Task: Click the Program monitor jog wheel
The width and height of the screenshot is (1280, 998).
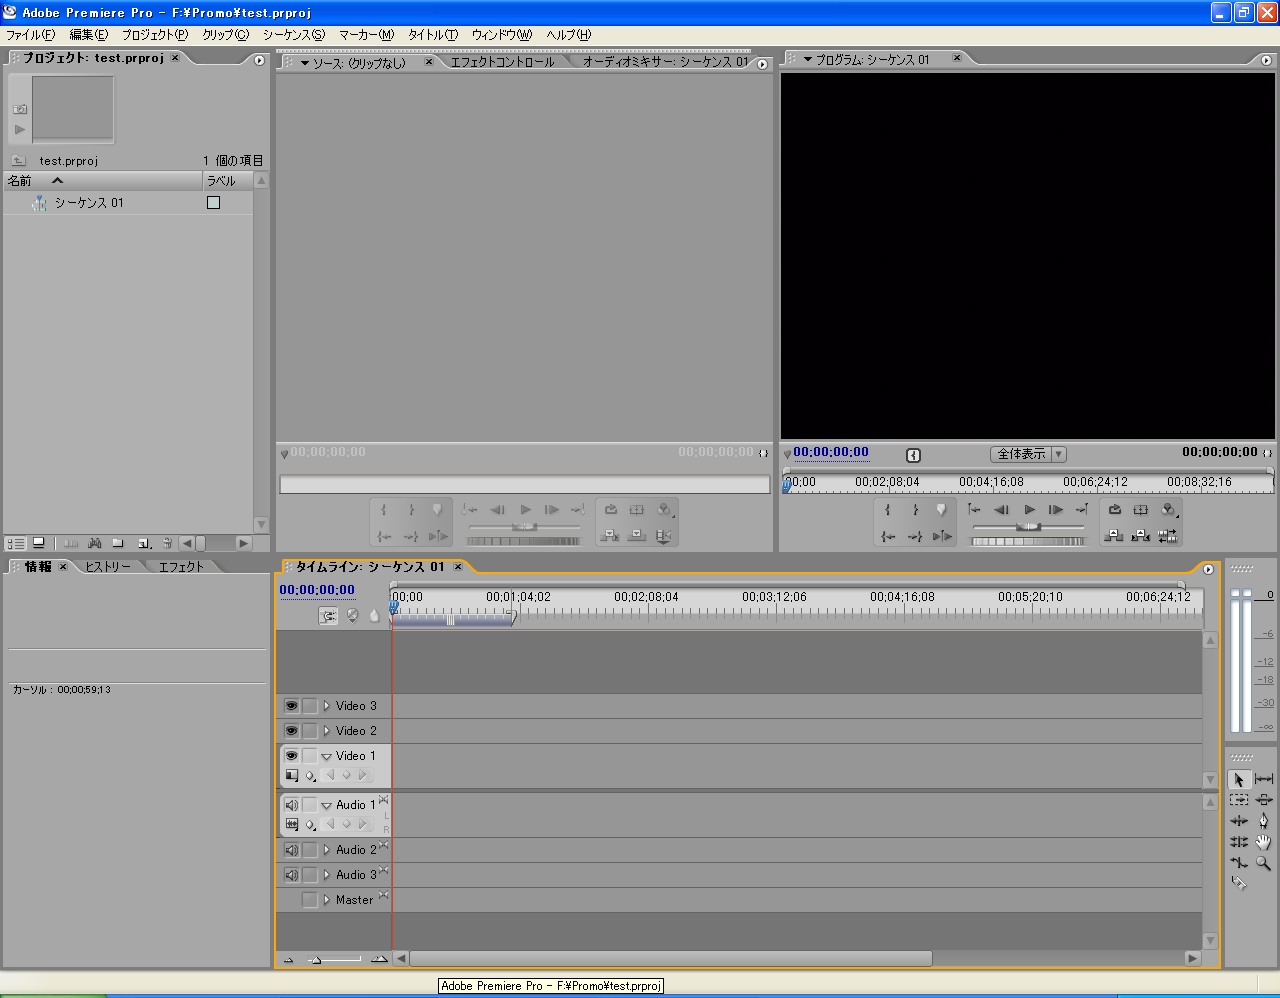Action: click(x=1028, y=541)
